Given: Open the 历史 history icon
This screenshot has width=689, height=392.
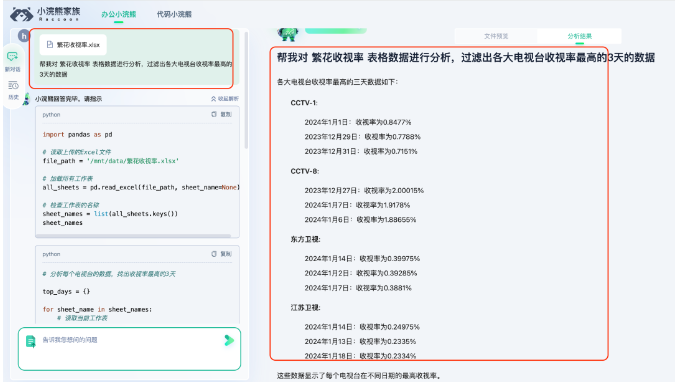Looking at the screenshot, I should 13,90.
